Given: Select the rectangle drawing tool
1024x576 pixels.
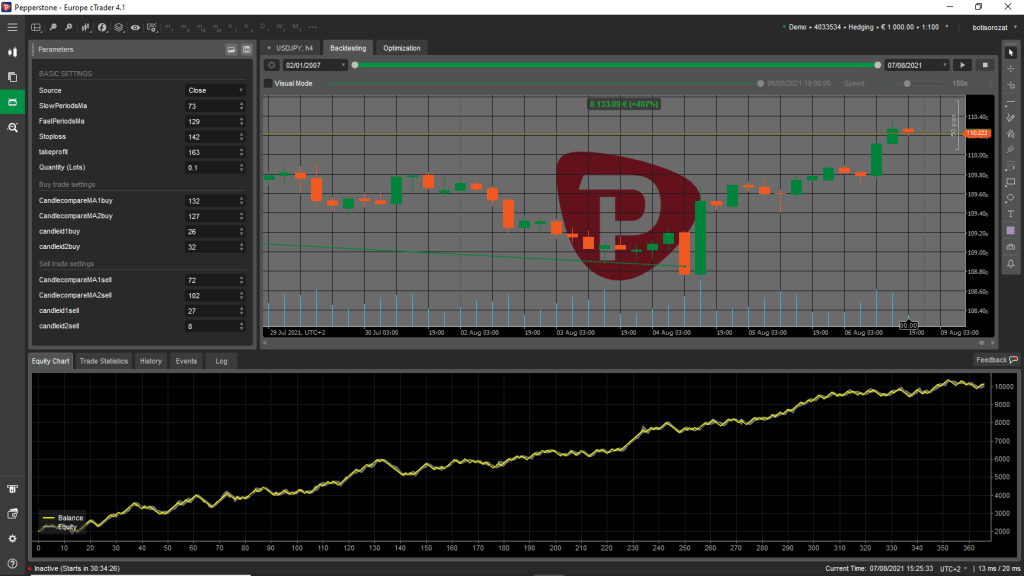Looking at the screenshot, I should (1011, 181).
